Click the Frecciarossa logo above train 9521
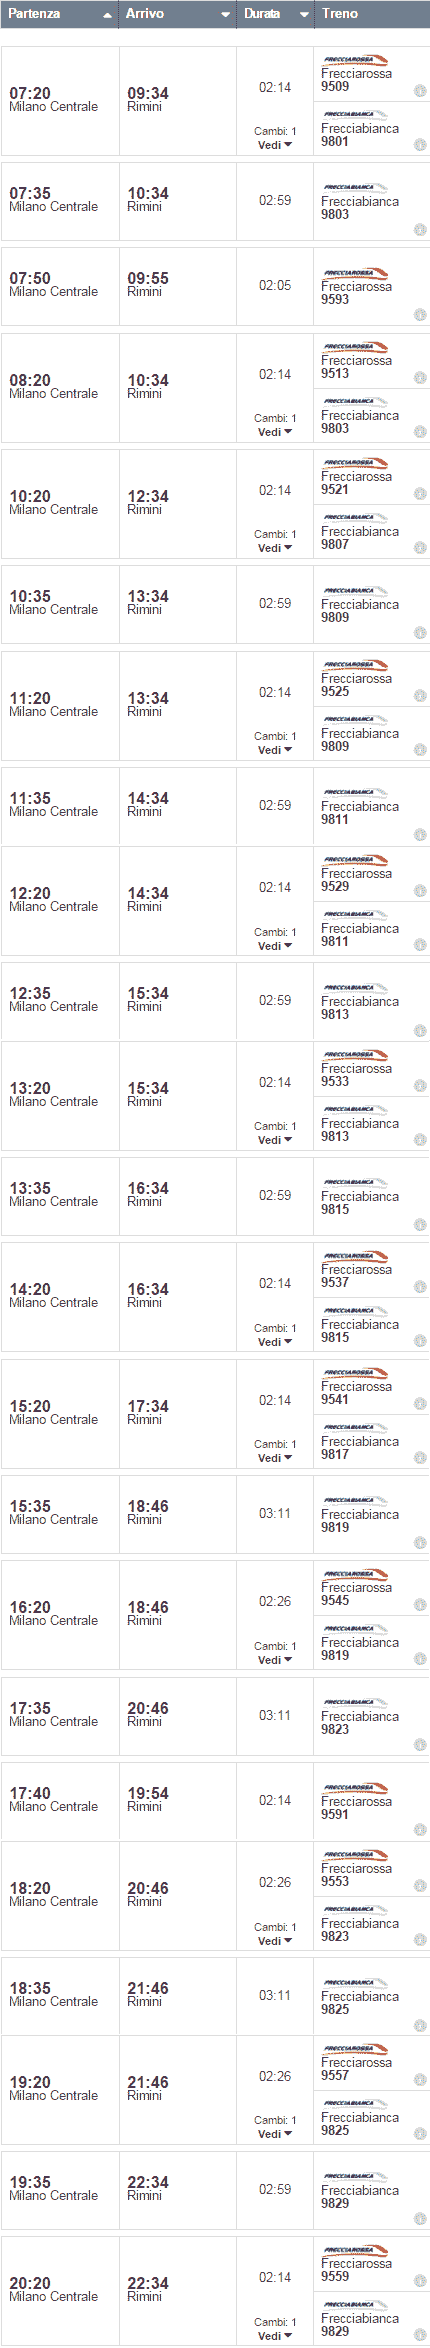The width and height of the screenshot is (430, 2348). pyautogui.click(x=355, y=464)
